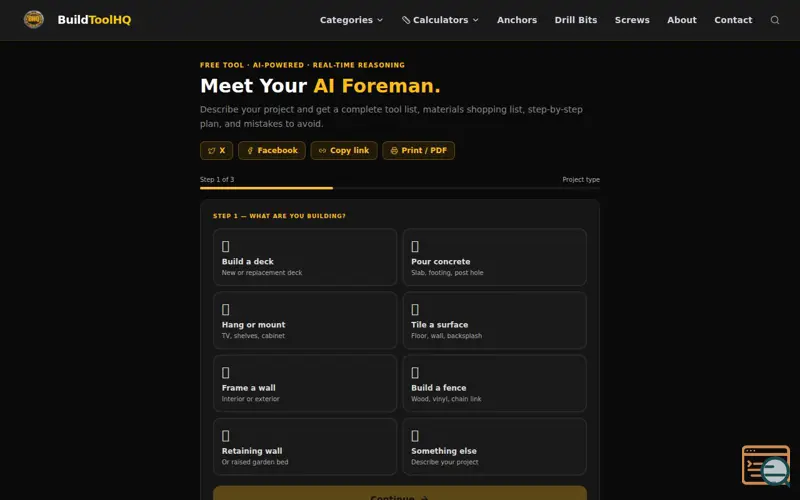Click 'FREE TOOL · AI-POWERED · REAL-TIME REASONING' tagline
The image size is (800, 500).
302,65
